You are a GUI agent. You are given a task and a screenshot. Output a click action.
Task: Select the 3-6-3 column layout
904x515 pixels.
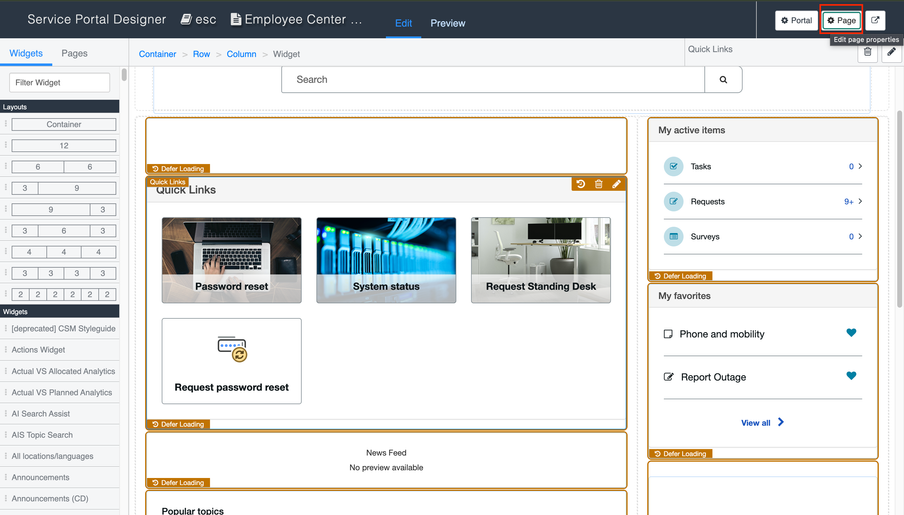63,231
